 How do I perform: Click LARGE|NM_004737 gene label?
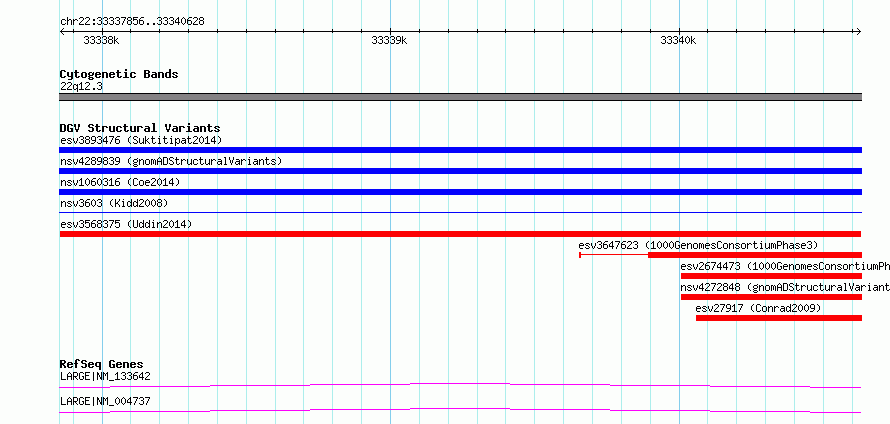105,401
